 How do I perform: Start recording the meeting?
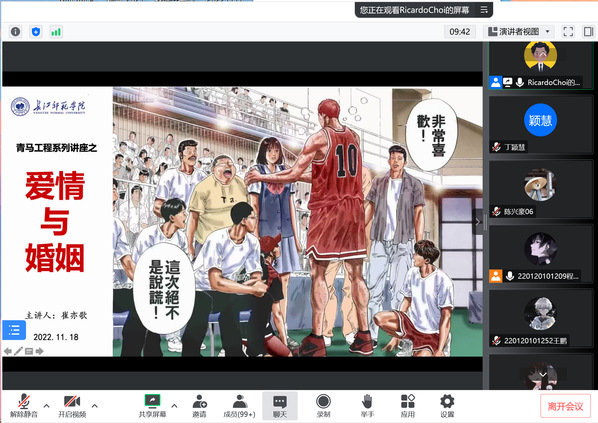point(323,406)
